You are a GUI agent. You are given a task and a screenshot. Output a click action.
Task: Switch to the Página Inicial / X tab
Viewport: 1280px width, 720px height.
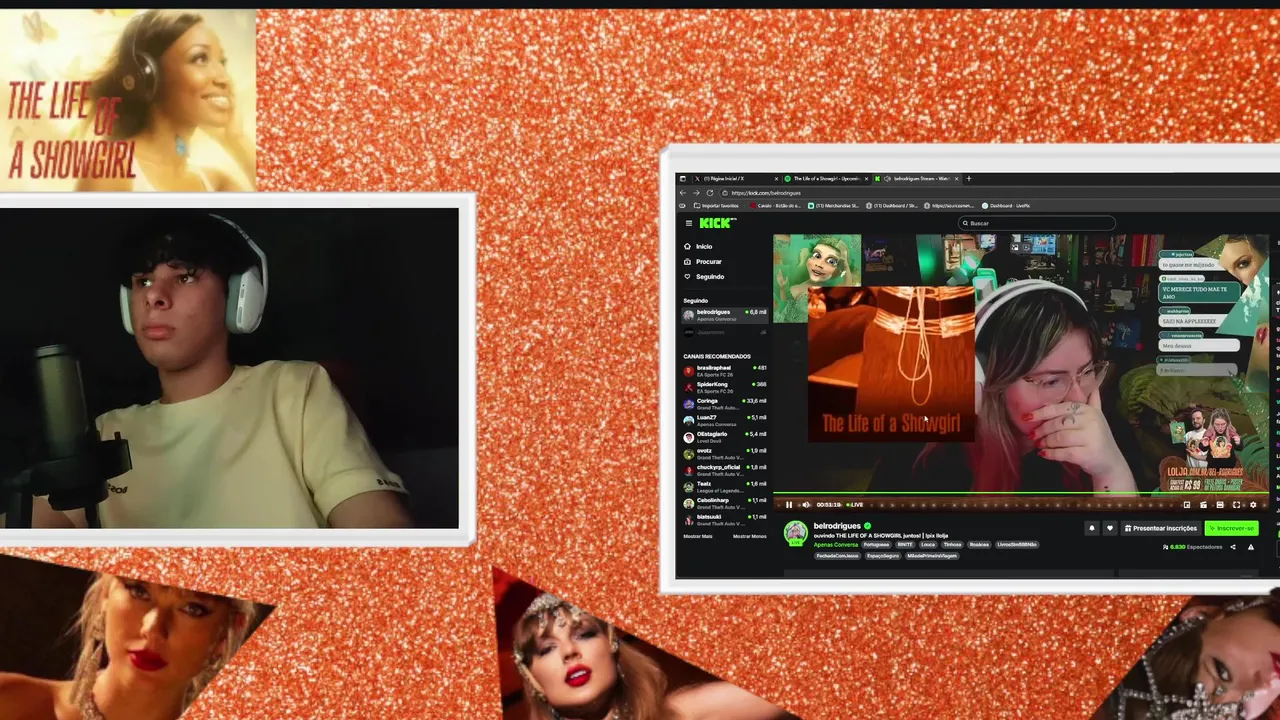click(x=736, y=179)
